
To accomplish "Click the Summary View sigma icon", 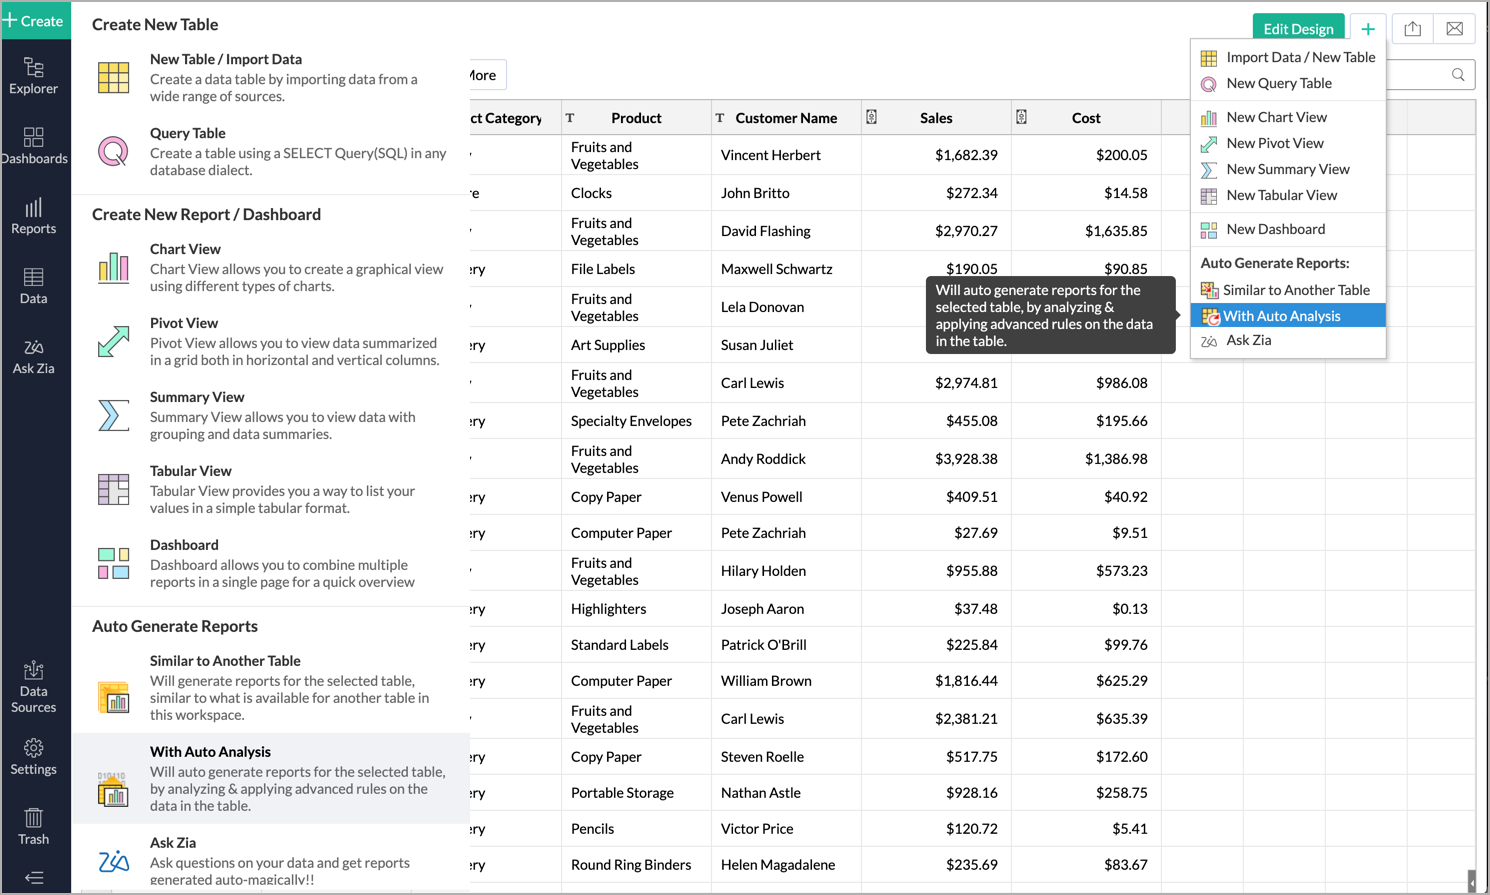I will click(113, 415).
